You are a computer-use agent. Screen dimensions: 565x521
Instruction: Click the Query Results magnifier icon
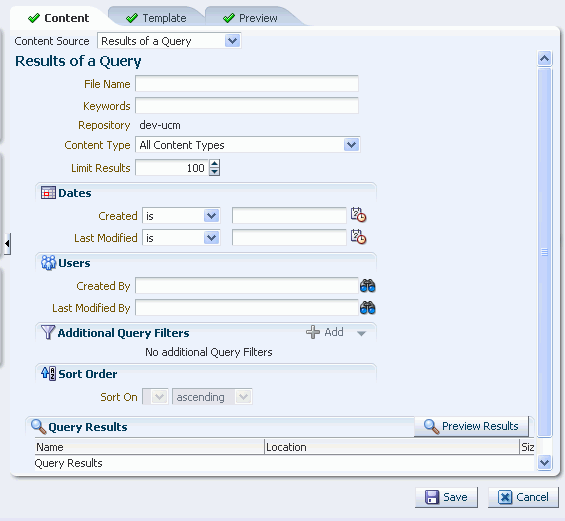(x=39, y=427)
